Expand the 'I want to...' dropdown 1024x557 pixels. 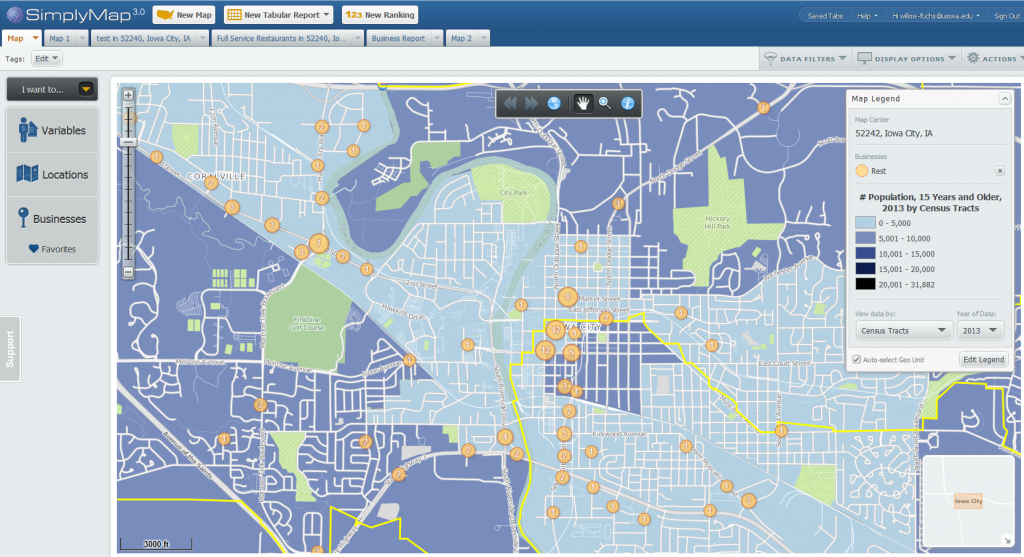[x=86, y=89]
